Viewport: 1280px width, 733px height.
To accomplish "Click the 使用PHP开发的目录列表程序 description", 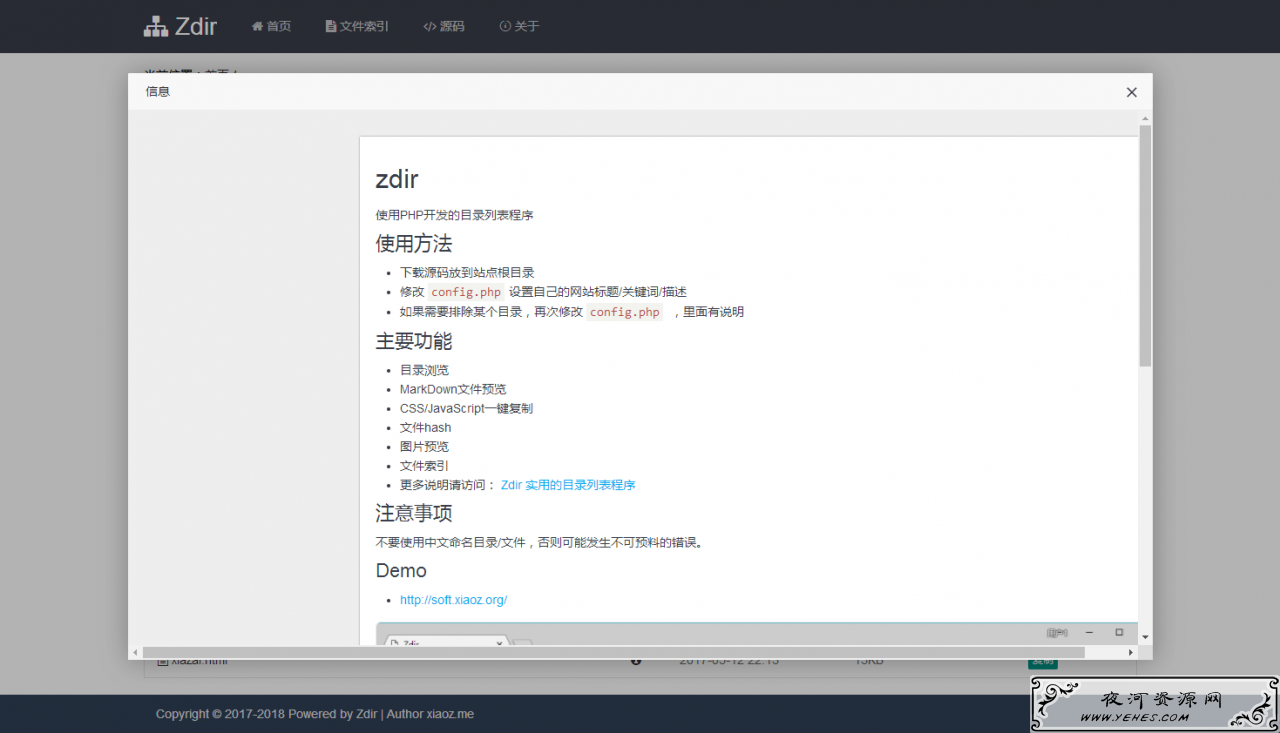I will click(x=454, y=215).
